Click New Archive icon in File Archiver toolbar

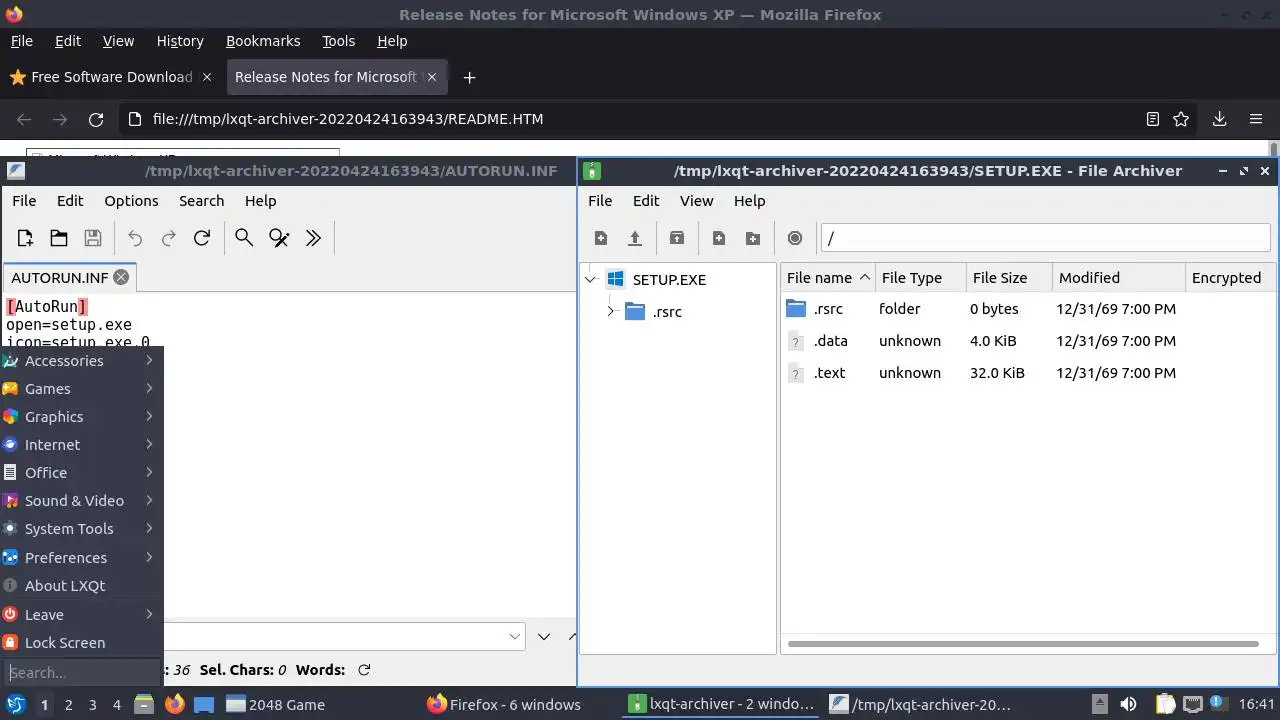(601, 238)
